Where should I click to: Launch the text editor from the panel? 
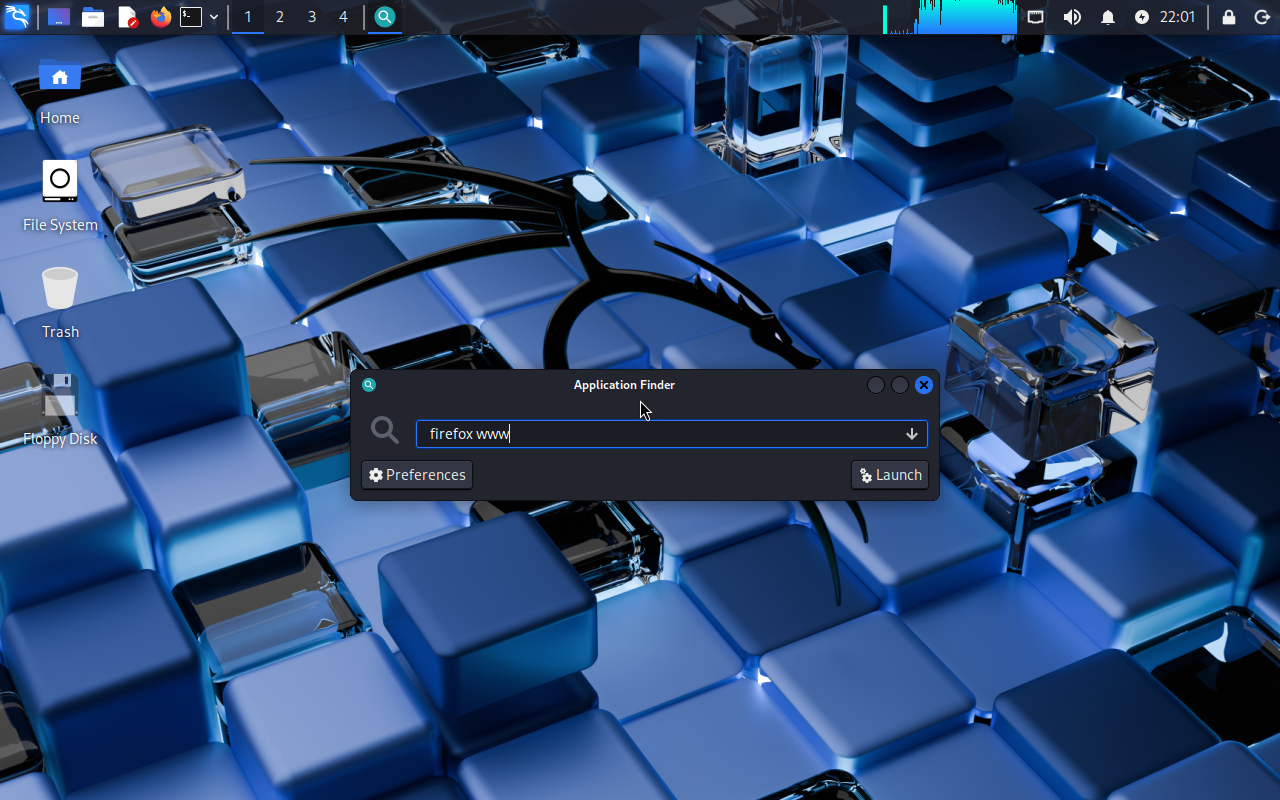(x=127, y=17)
